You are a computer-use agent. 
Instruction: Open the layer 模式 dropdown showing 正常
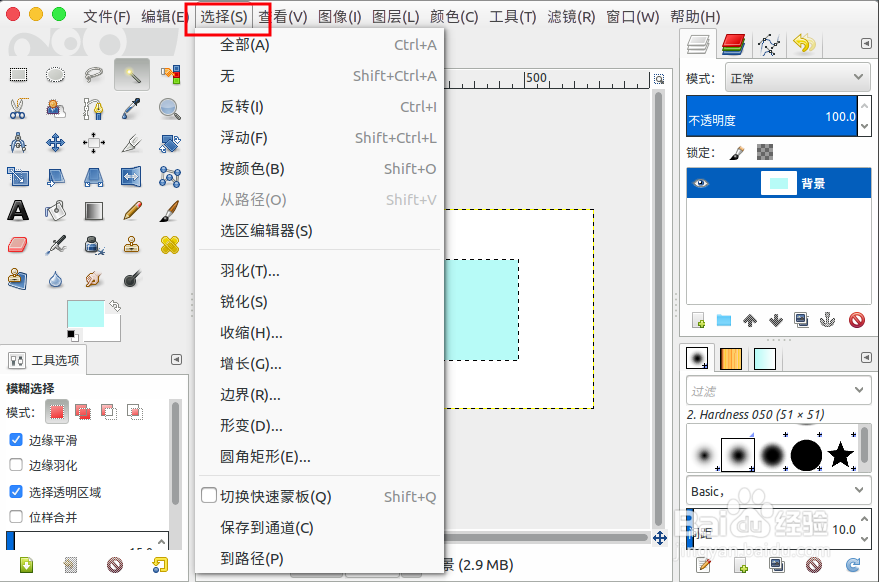pos(797,77)
